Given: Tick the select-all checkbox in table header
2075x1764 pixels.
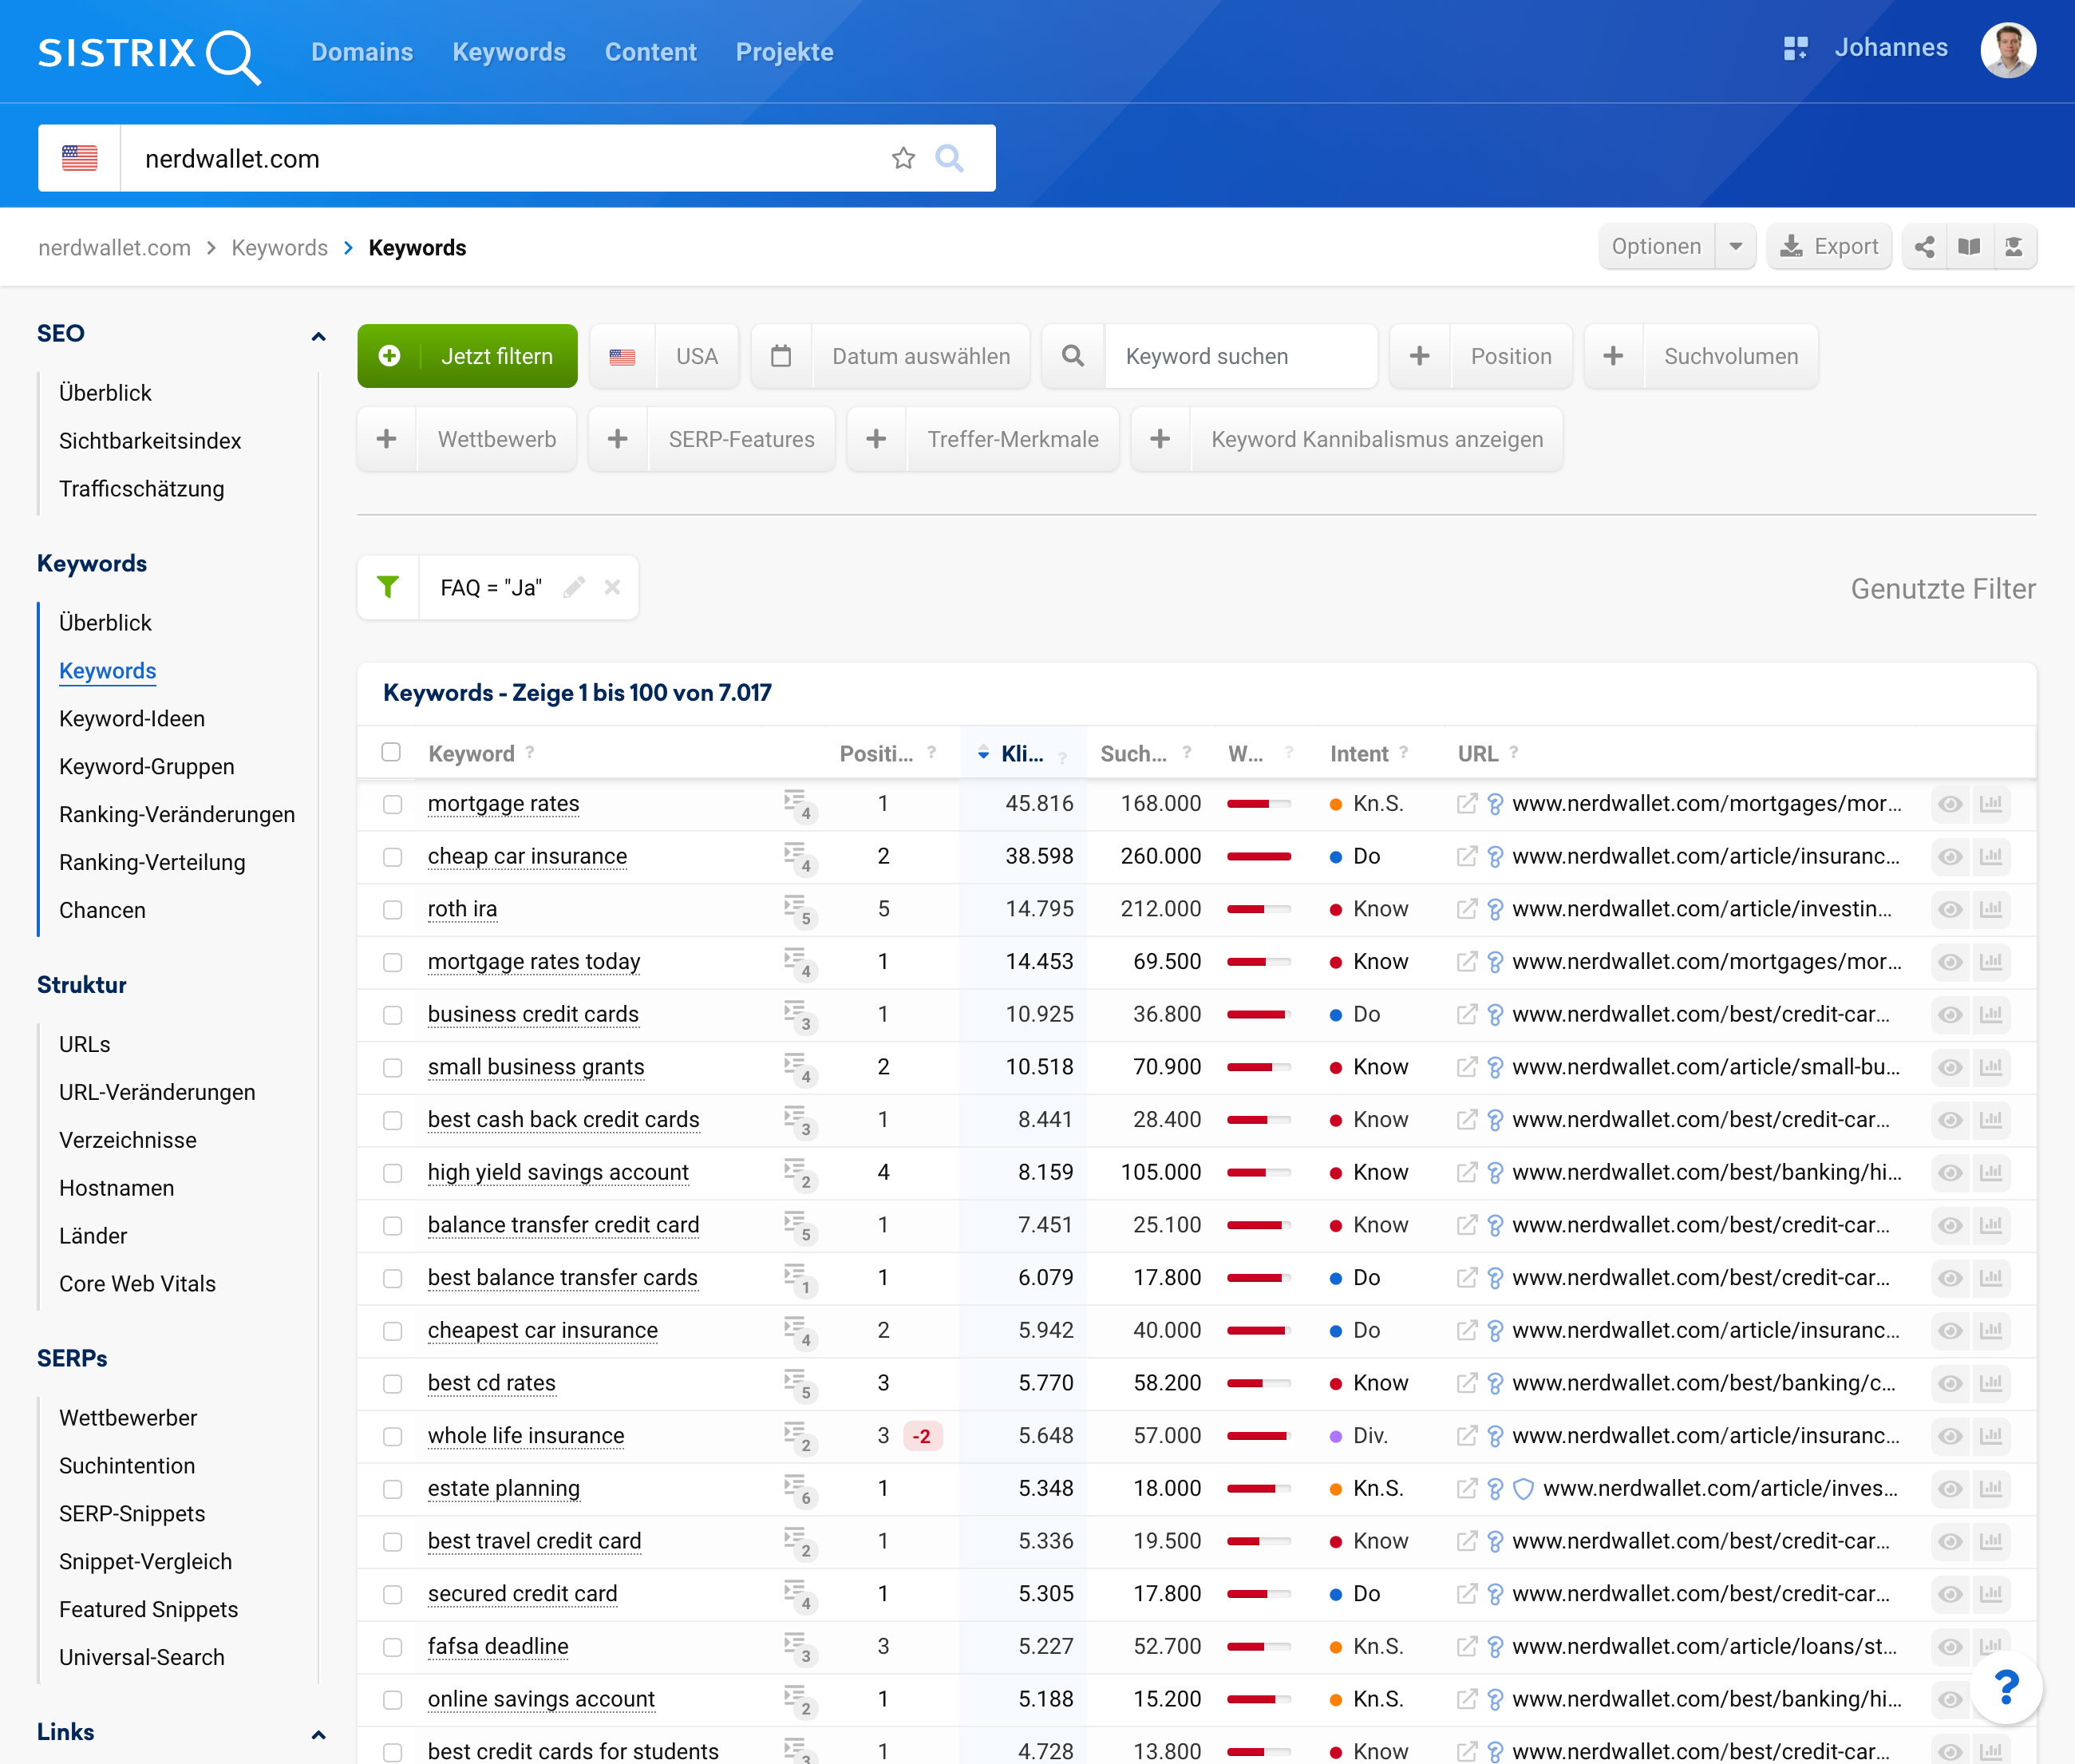Looking at the screenshot, I should click(x=391, y=753).
